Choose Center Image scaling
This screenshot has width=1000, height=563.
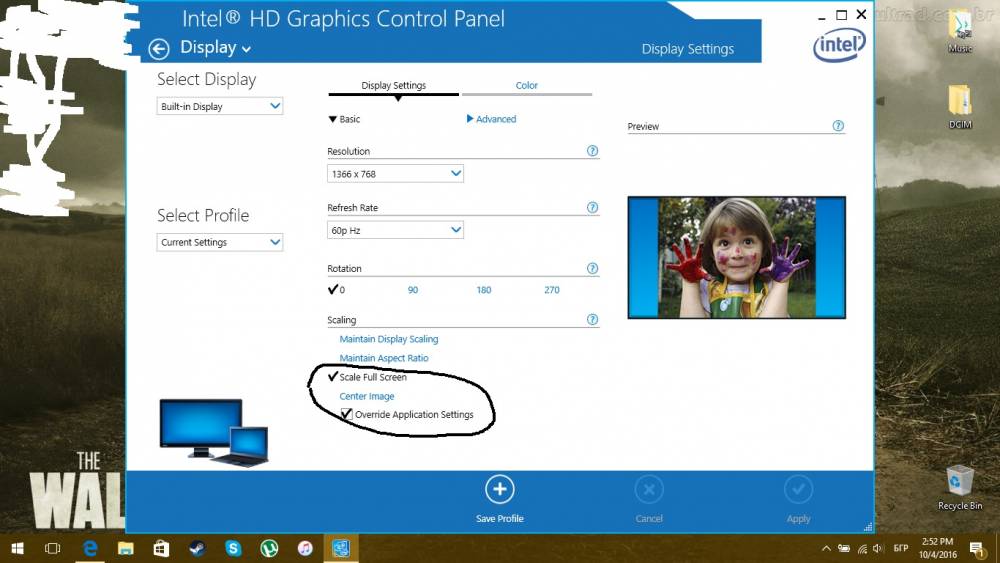tap(367, 396)
